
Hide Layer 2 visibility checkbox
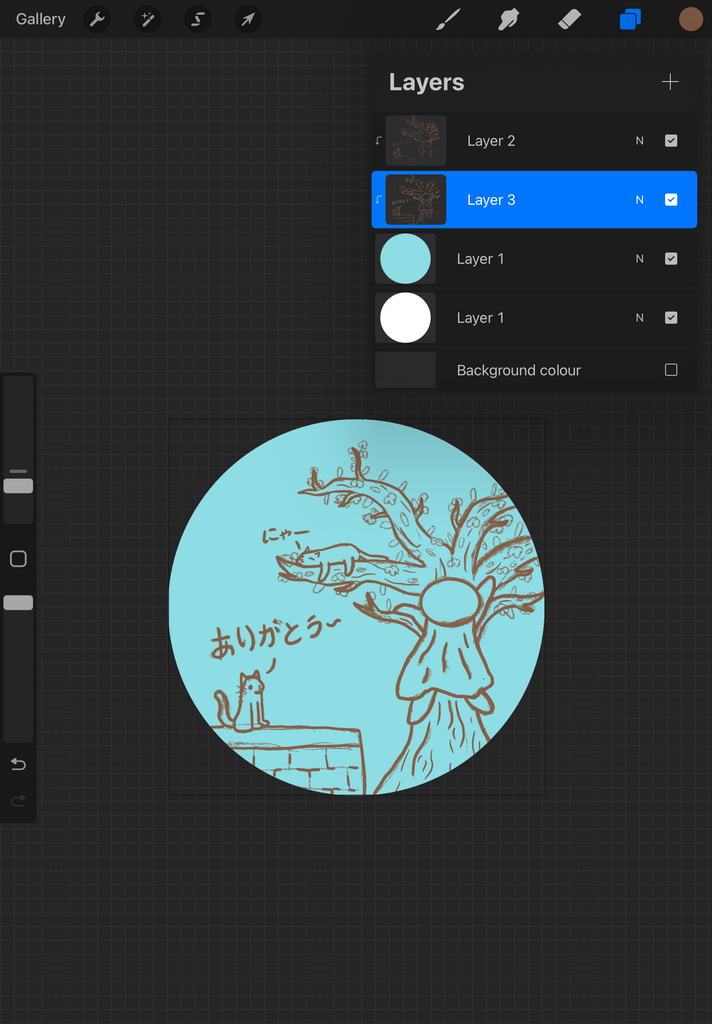pos(671,141)
